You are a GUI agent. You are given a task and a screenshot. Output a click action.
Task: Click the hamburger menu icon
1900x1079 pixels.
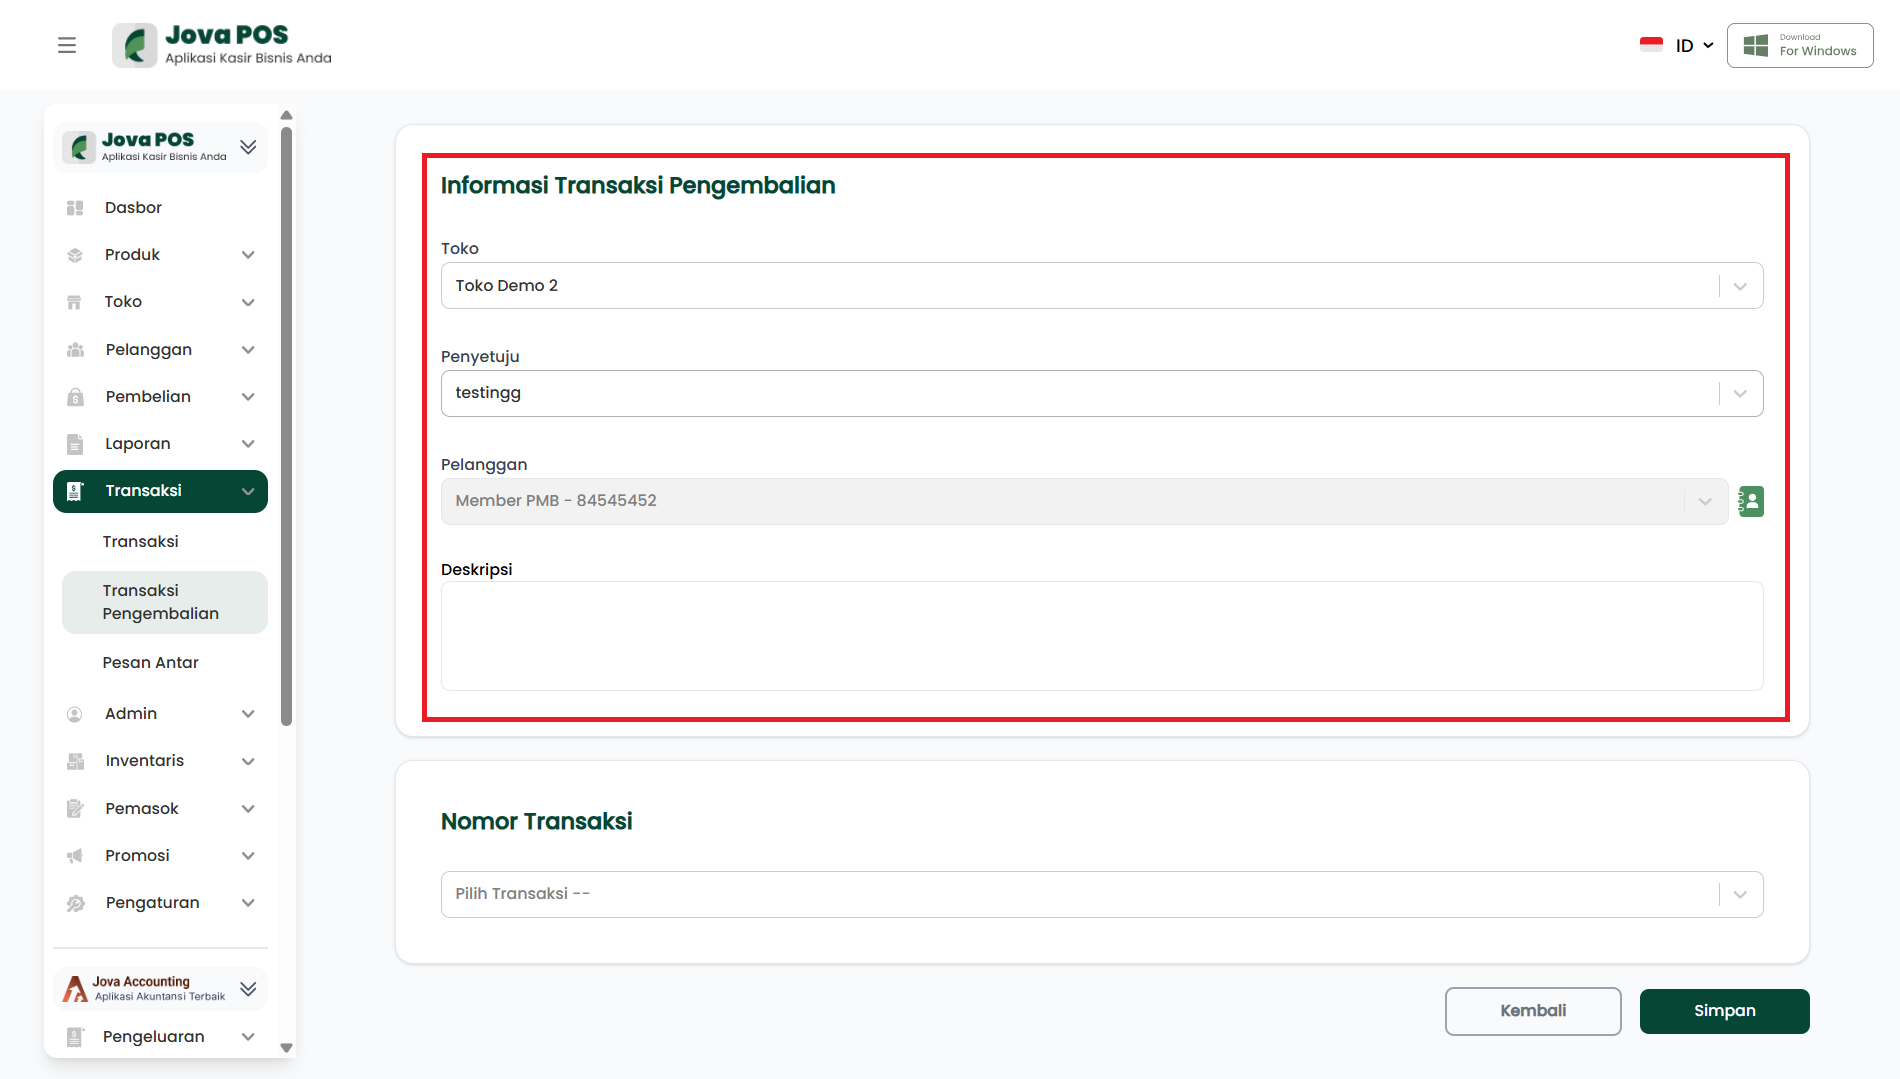click(67, 45)
